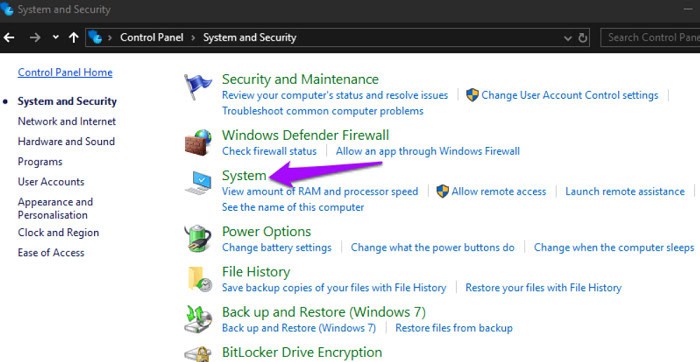
Task: Click the BitLocker Drive Encryption lock icon
Action: click(x=199, y=354)
